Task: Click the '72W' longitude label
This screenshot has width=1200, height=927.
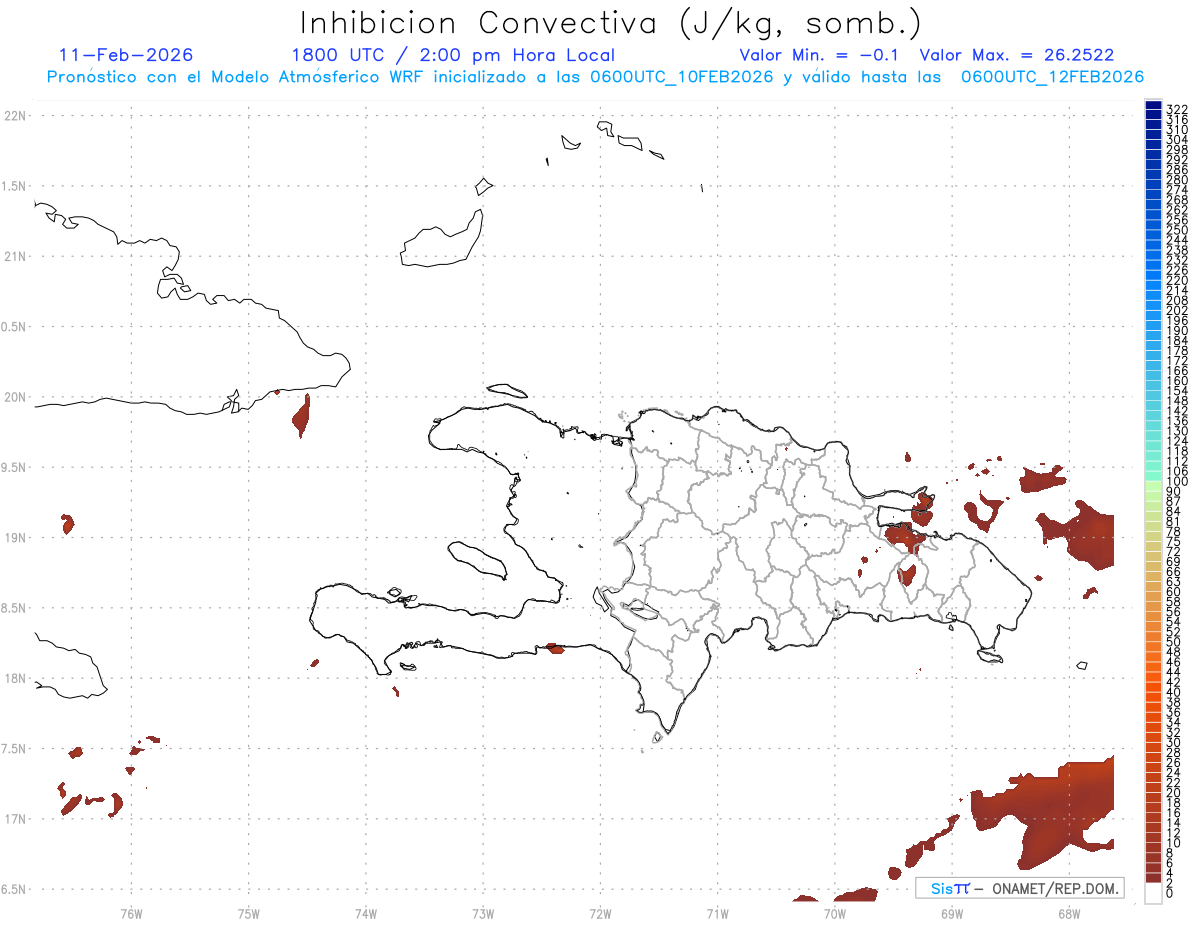Action: [x=600, y=913]
